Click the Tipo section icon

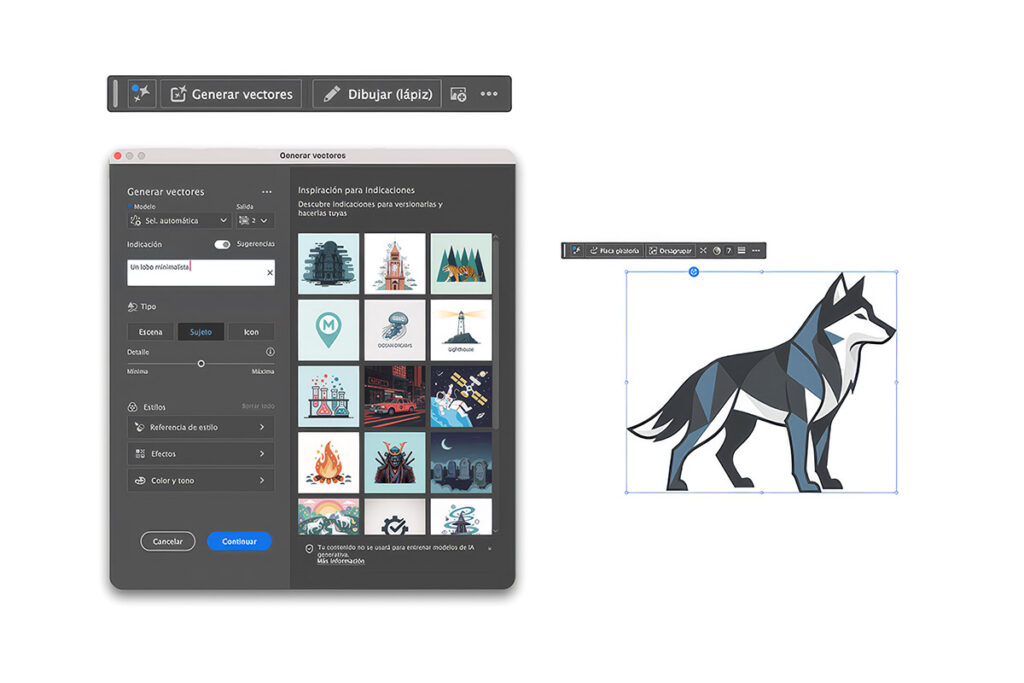point(133,306)
